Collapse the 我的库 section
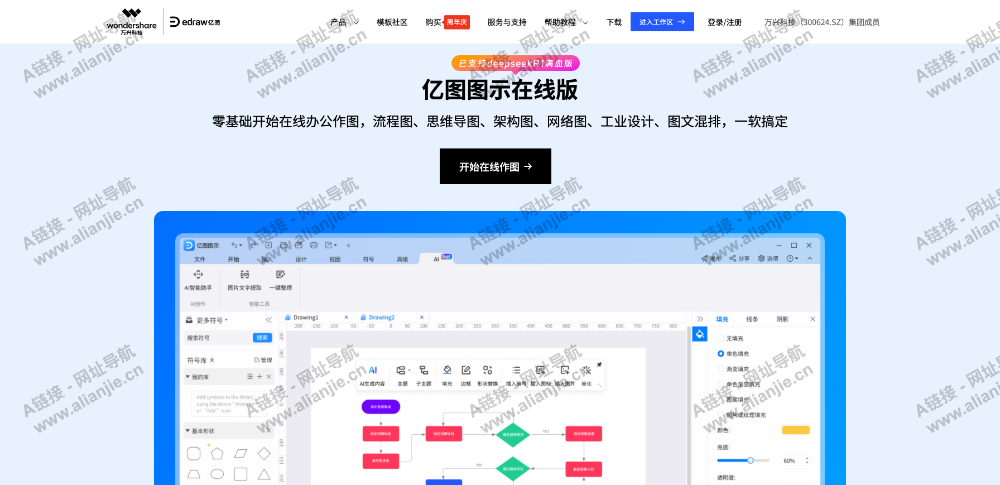The height and width of the screenshot is (485, 1000). [188, 377]
